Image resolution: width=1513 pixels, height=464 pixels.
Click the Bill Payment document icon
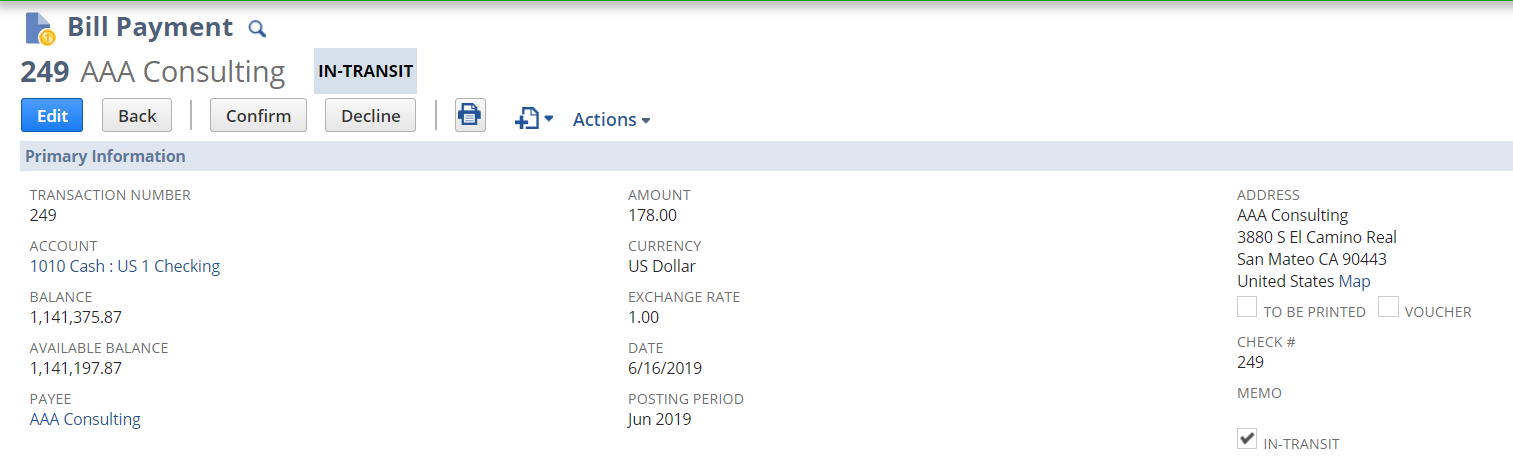[40, 28]
